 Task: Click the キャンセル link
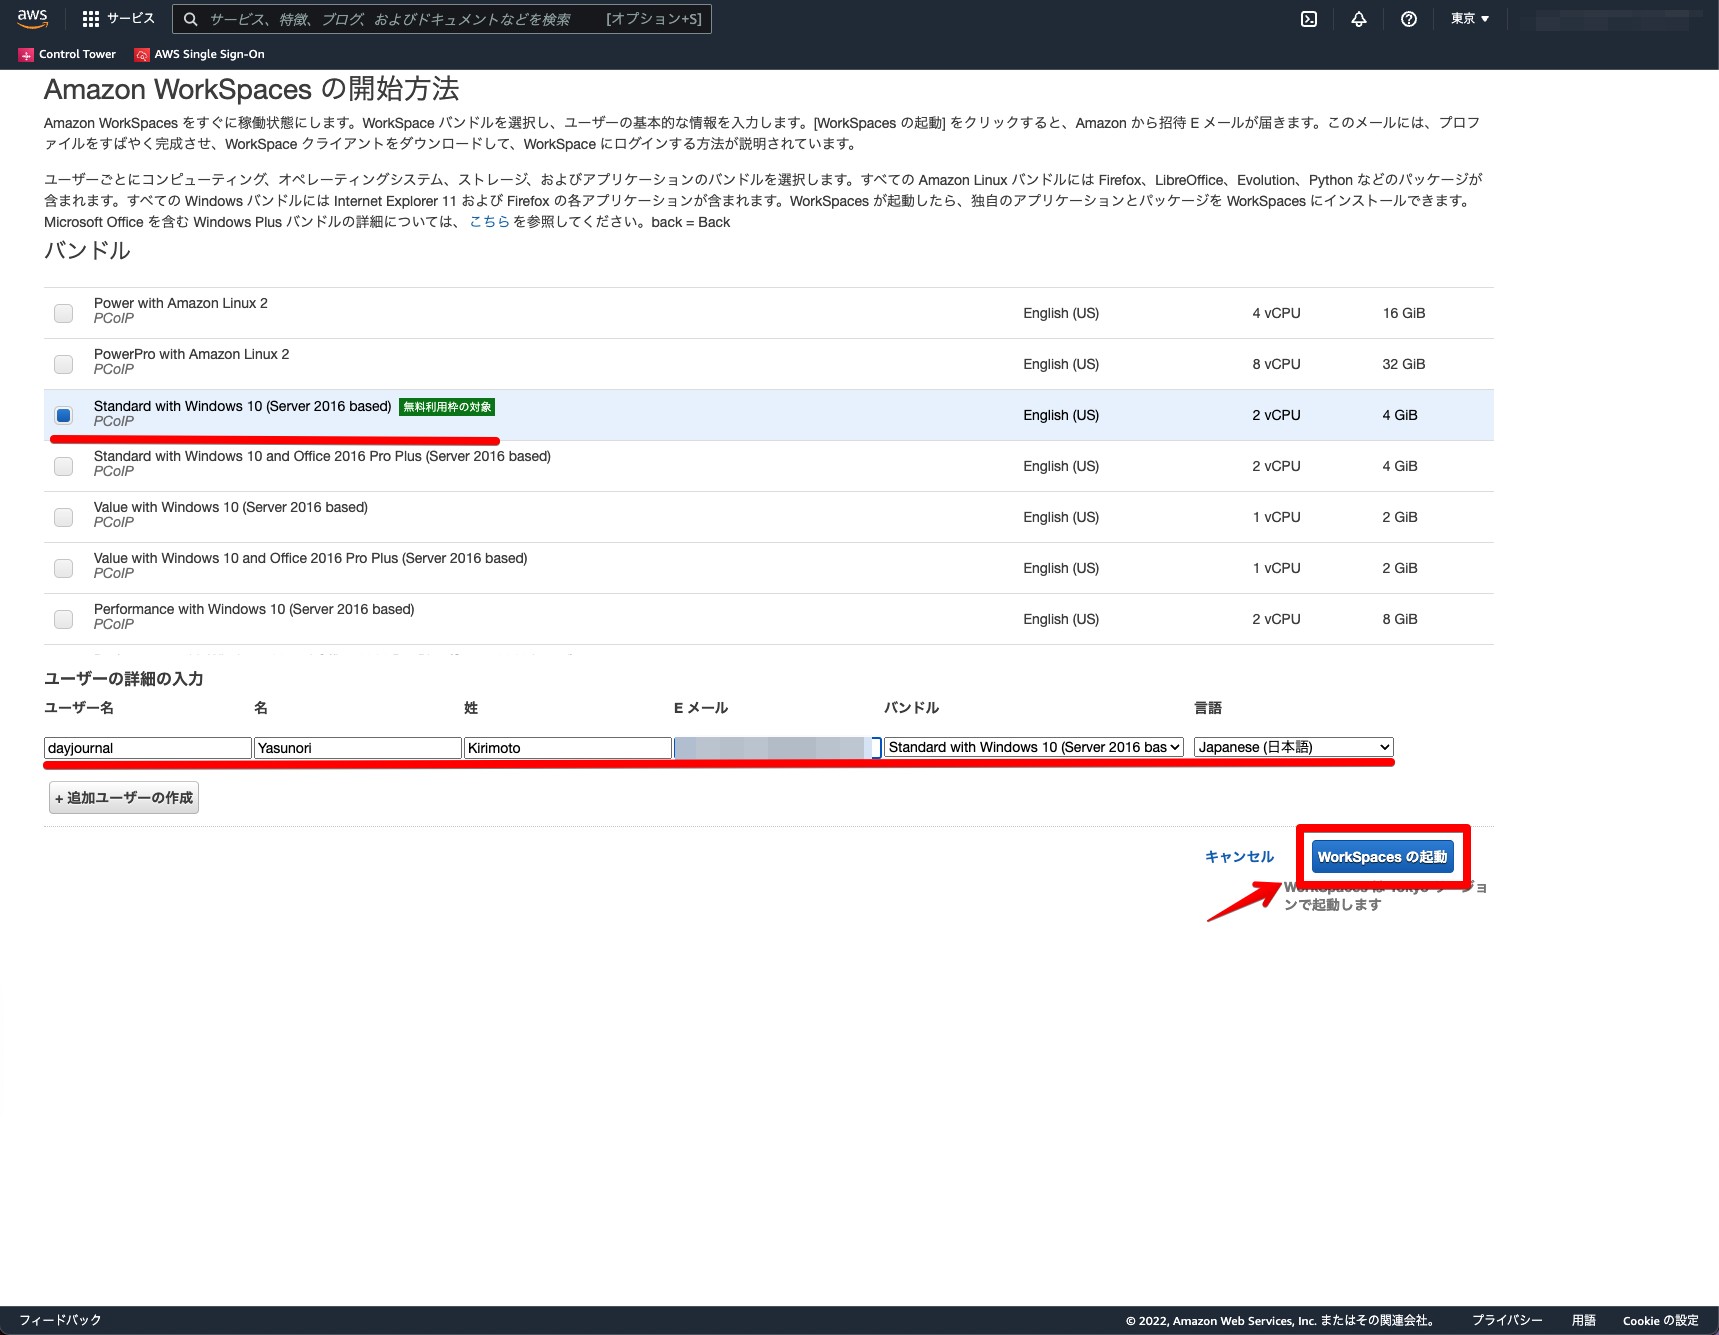(x=1239, y=857)
